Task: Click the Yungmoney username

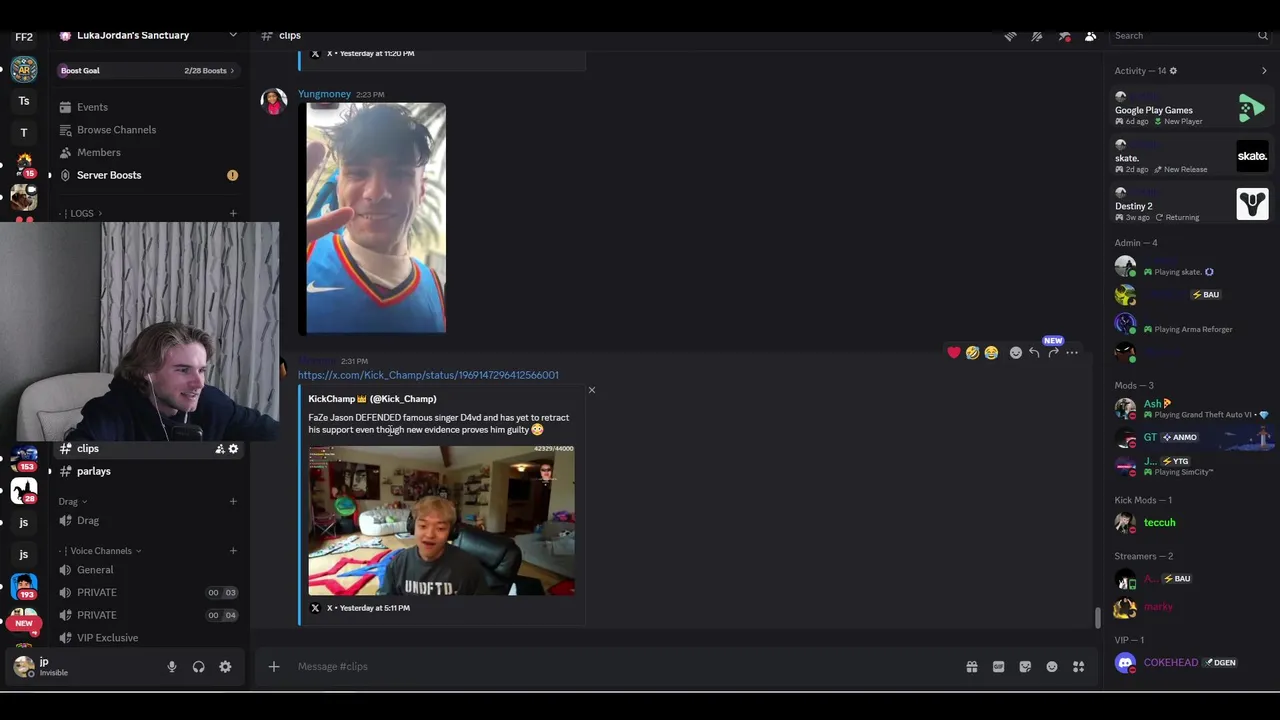Action: point(324,94)
